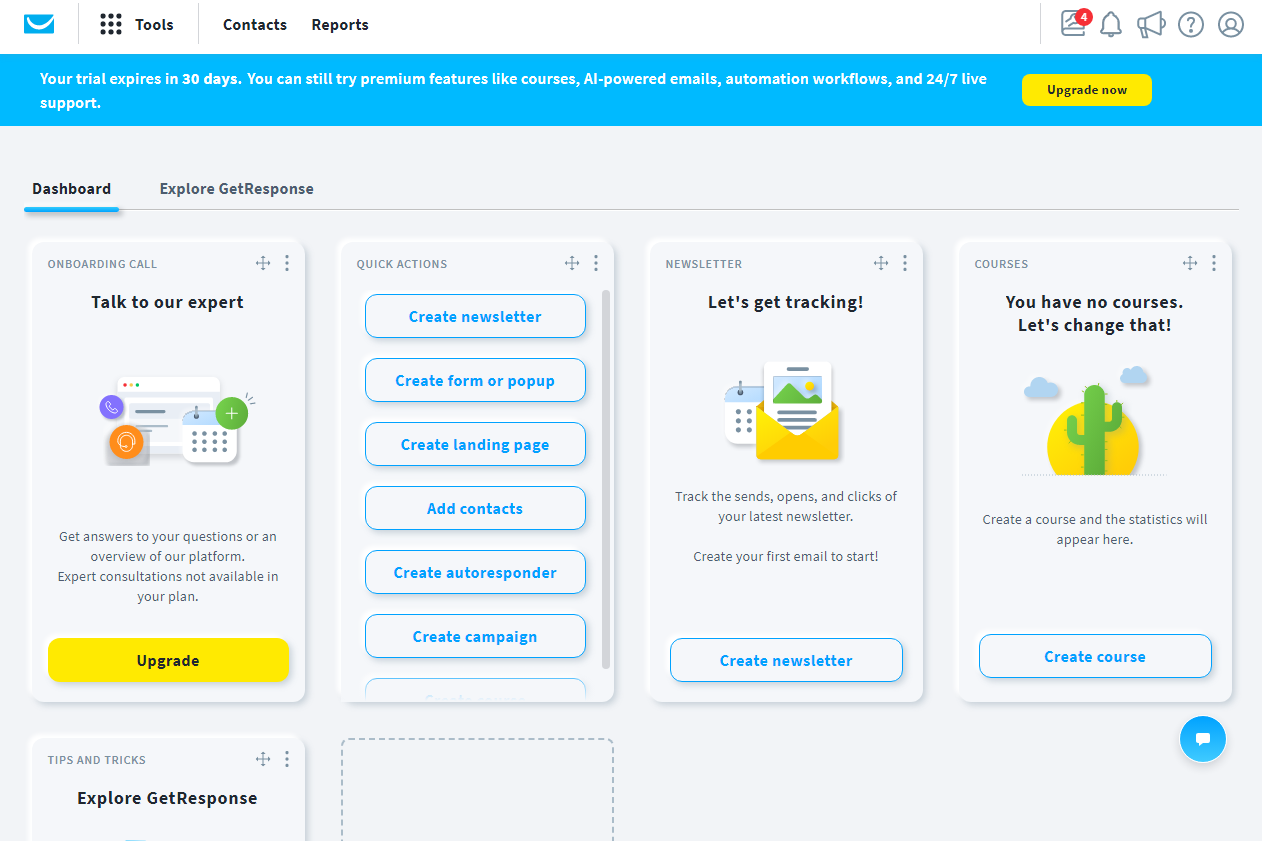Viewport: 1262px width, 841px height.
Task: Click the GetResponse envelope logo
Action: (39, 25)
